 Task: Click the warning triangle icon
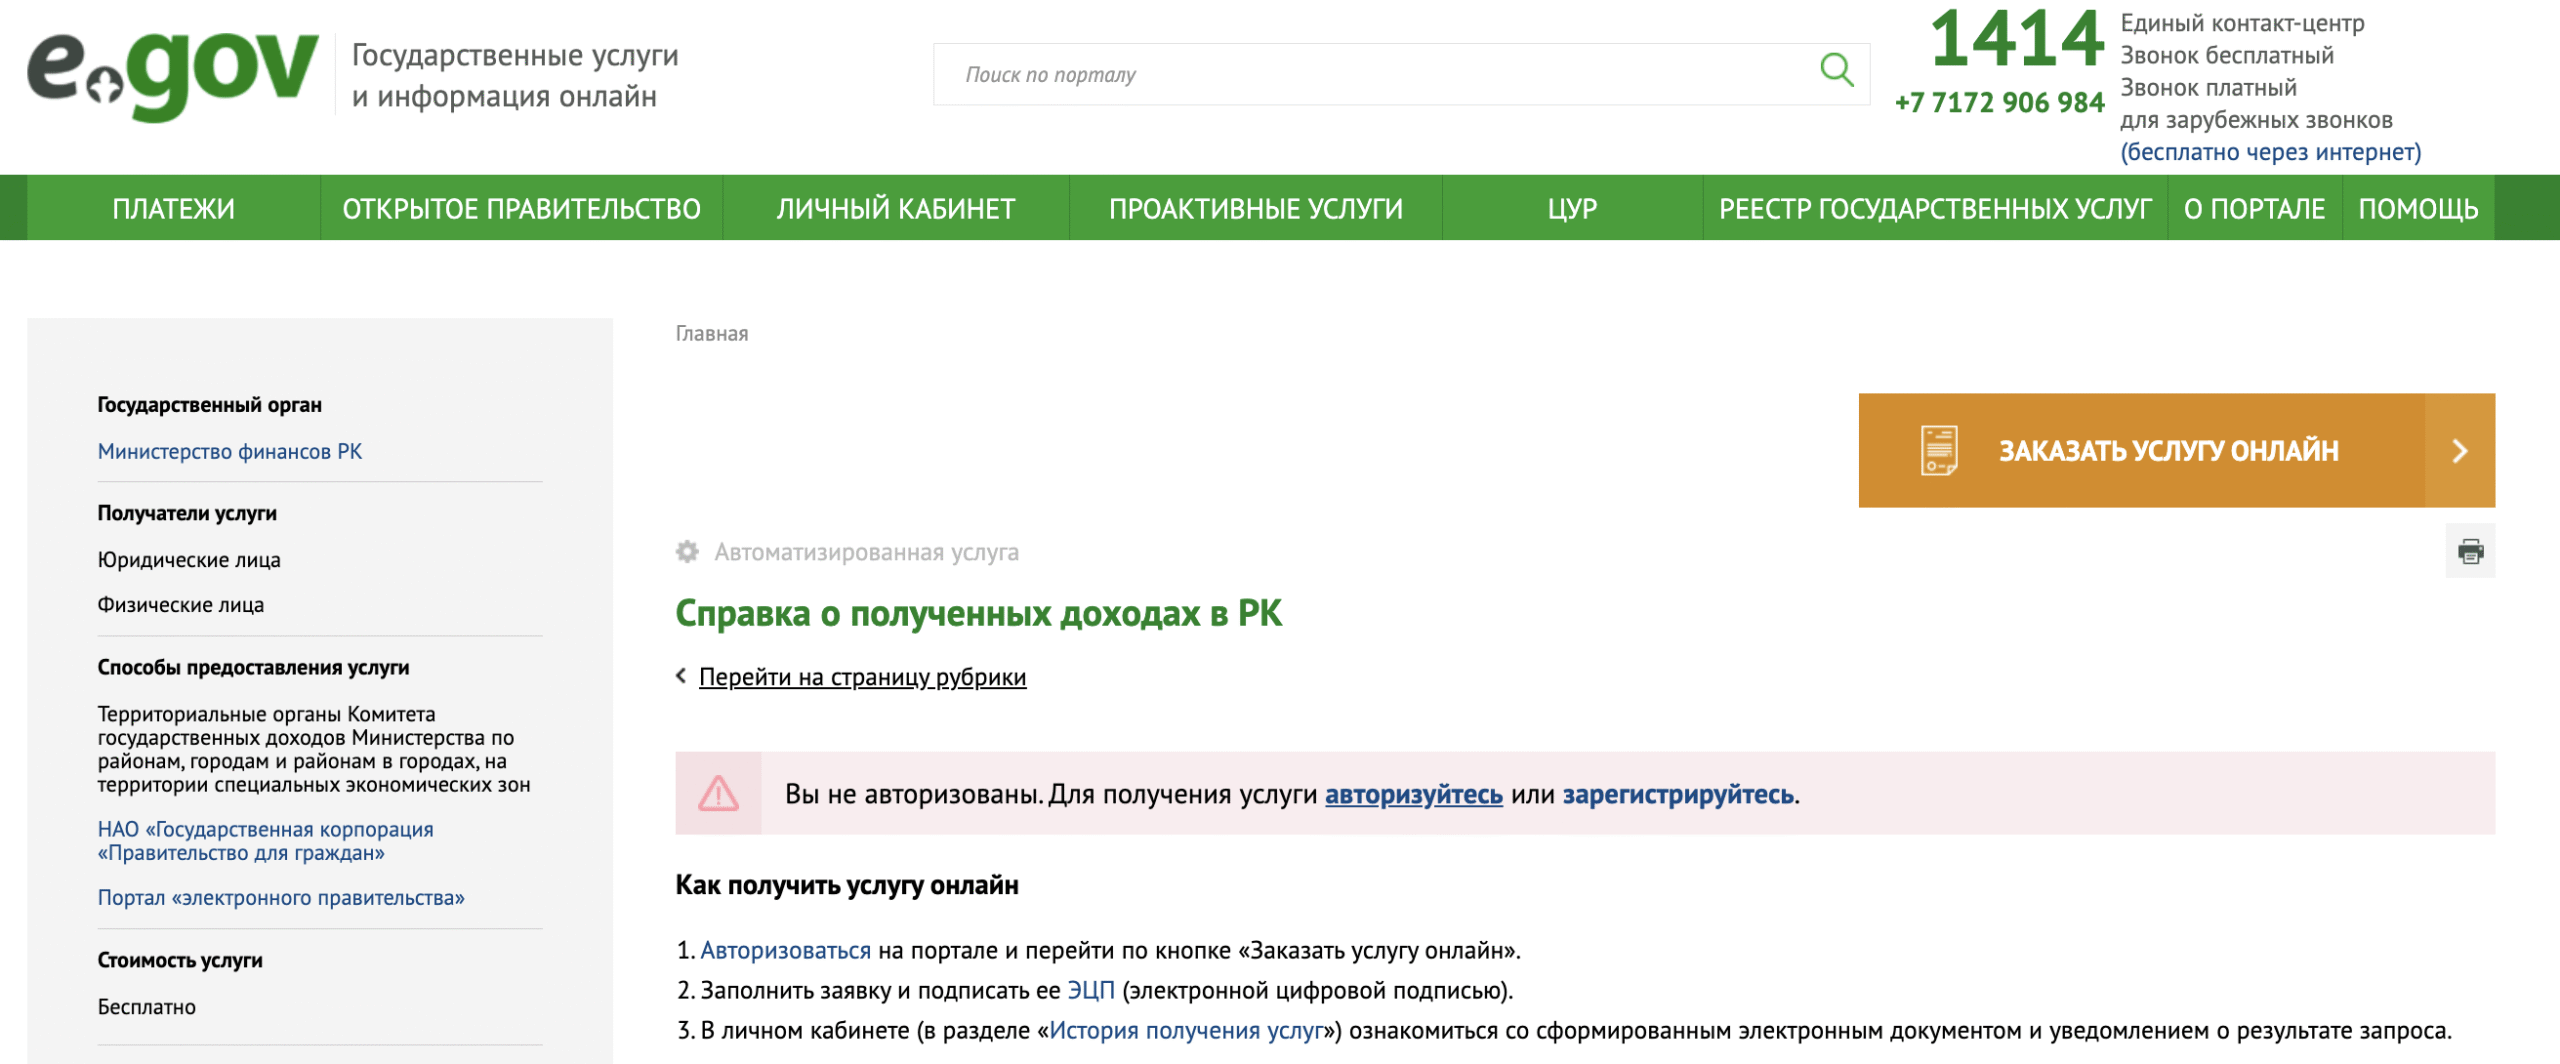point(718,794)
